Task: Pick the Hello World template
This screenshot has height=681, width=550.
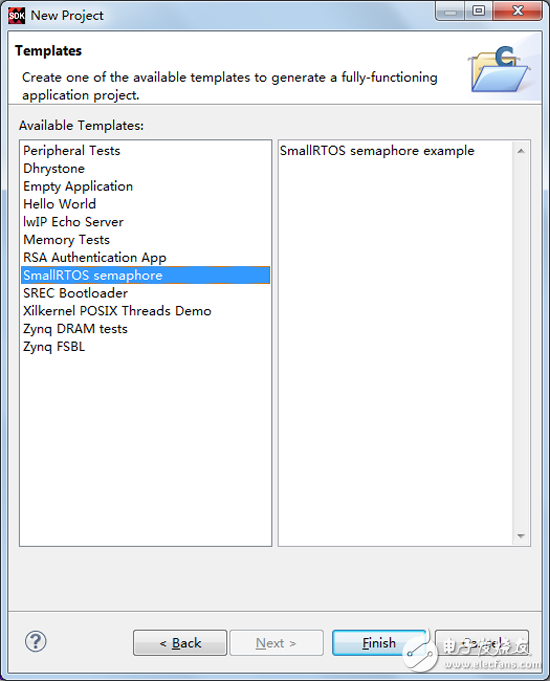Action: click(60, 204)
